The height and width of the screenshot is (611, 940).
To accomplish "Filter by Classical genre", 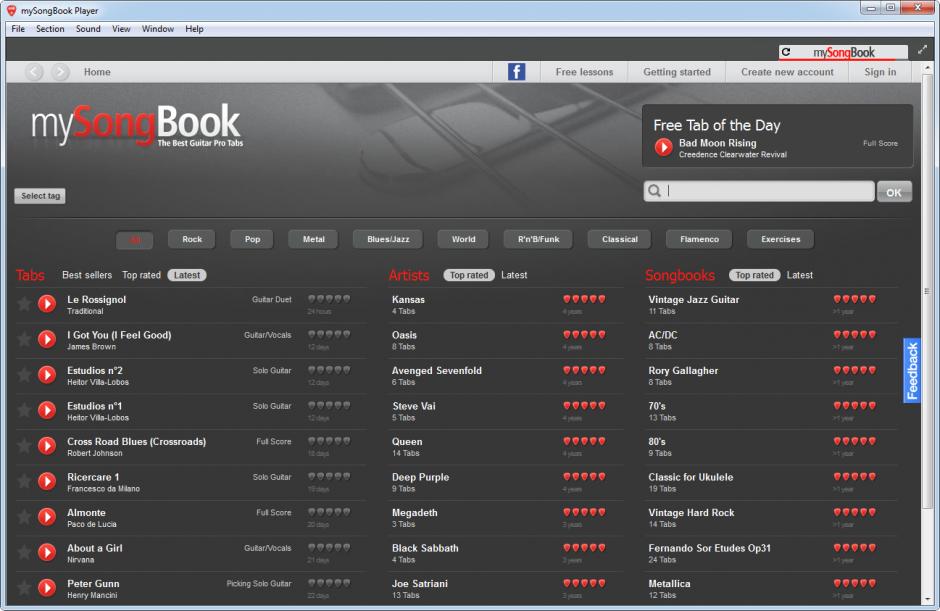I will (620, 239).
